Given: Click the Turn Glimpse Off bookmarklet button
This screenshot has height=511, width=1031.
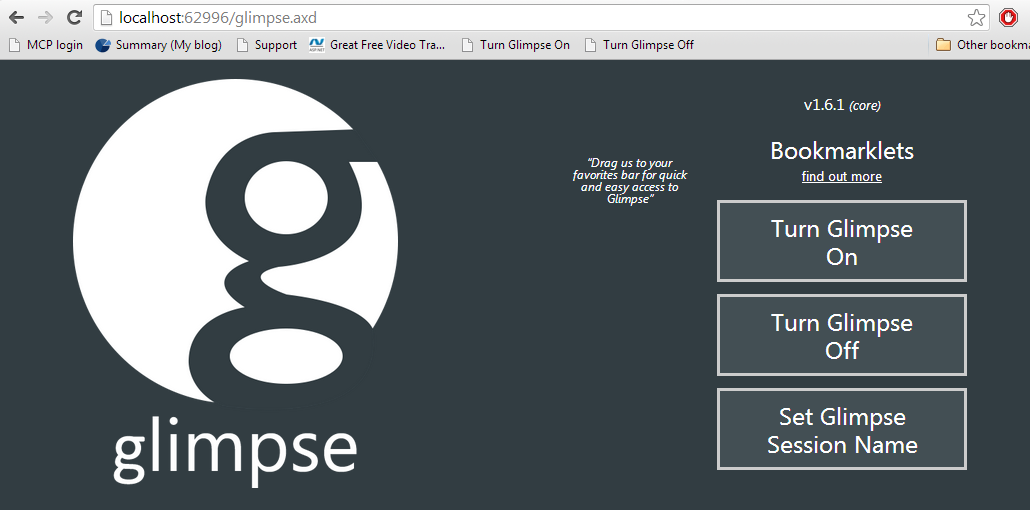Looking at the screenshot, I should coord(842,335).
